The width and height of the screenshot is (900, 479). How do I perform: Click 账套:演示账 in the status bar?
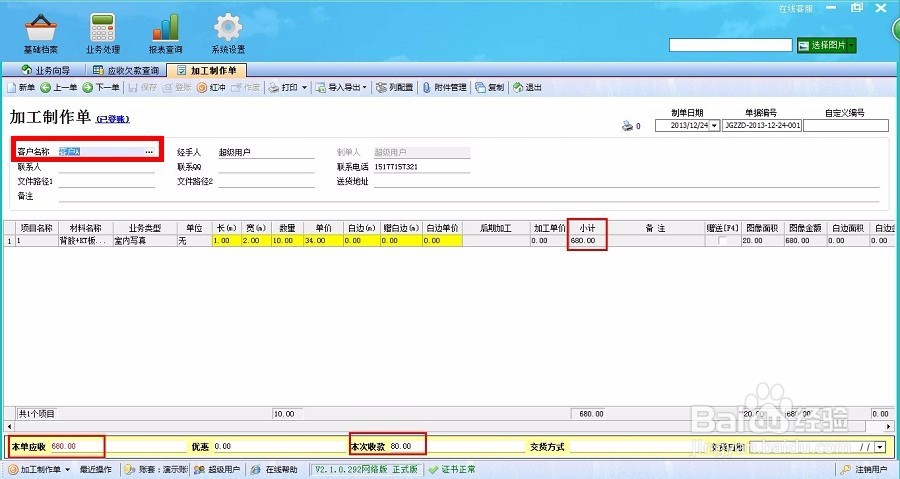(156, 469)
